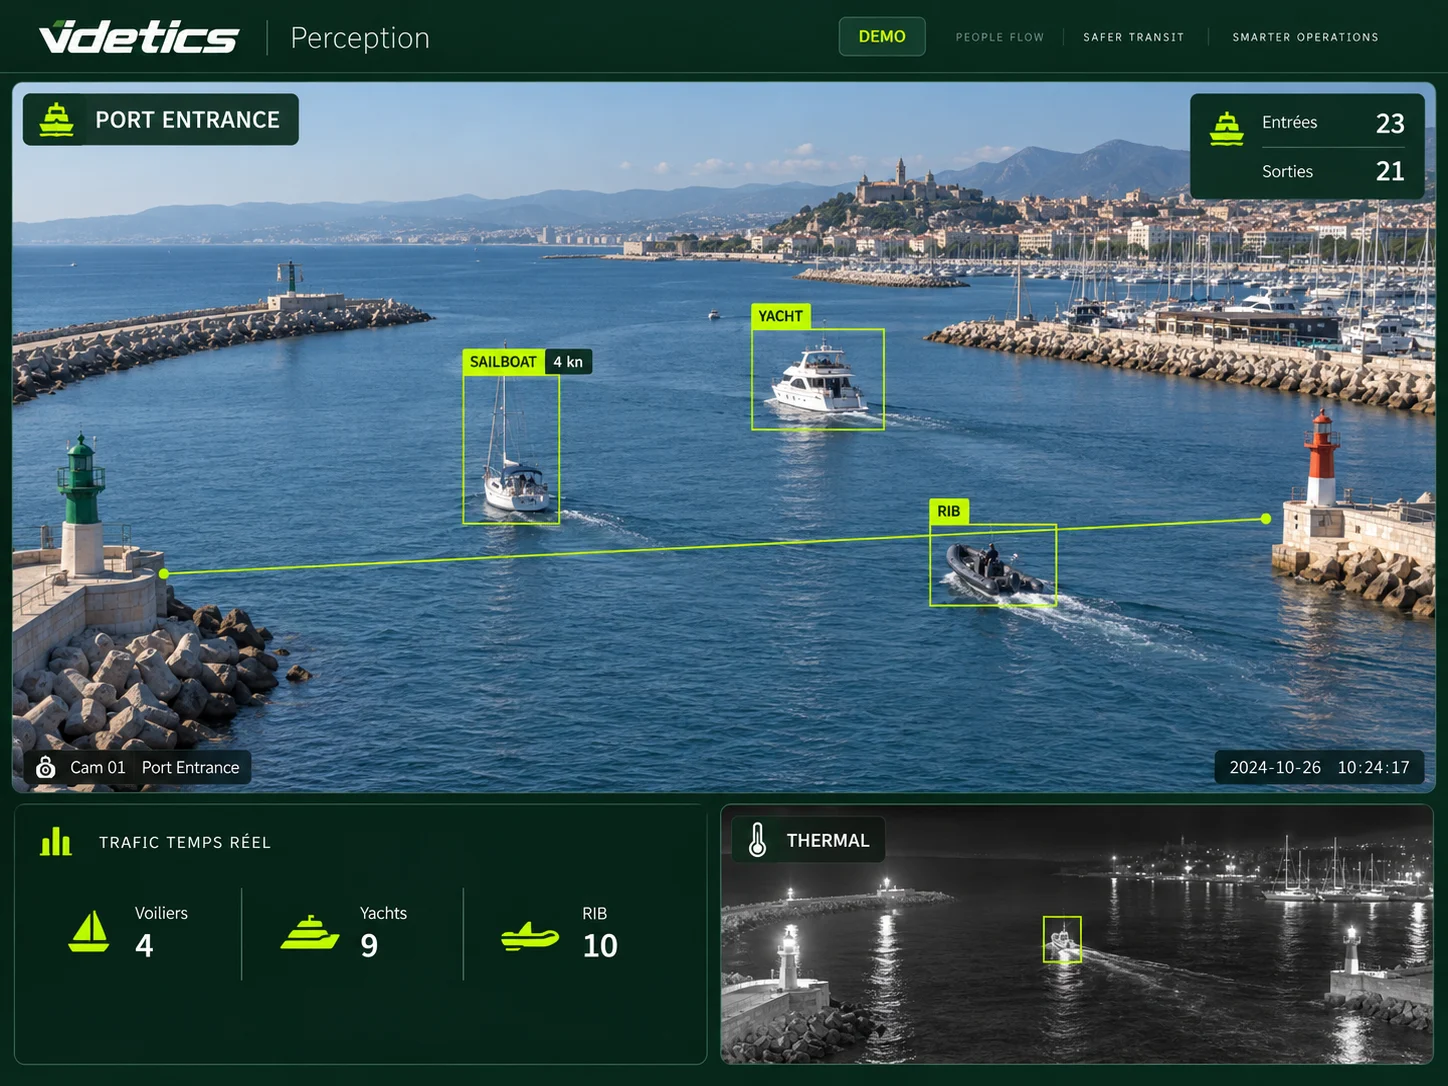Click the PORT ENTRANCE title label
This screenshot has height=1086, width=1448.
(x=188, y=120)
